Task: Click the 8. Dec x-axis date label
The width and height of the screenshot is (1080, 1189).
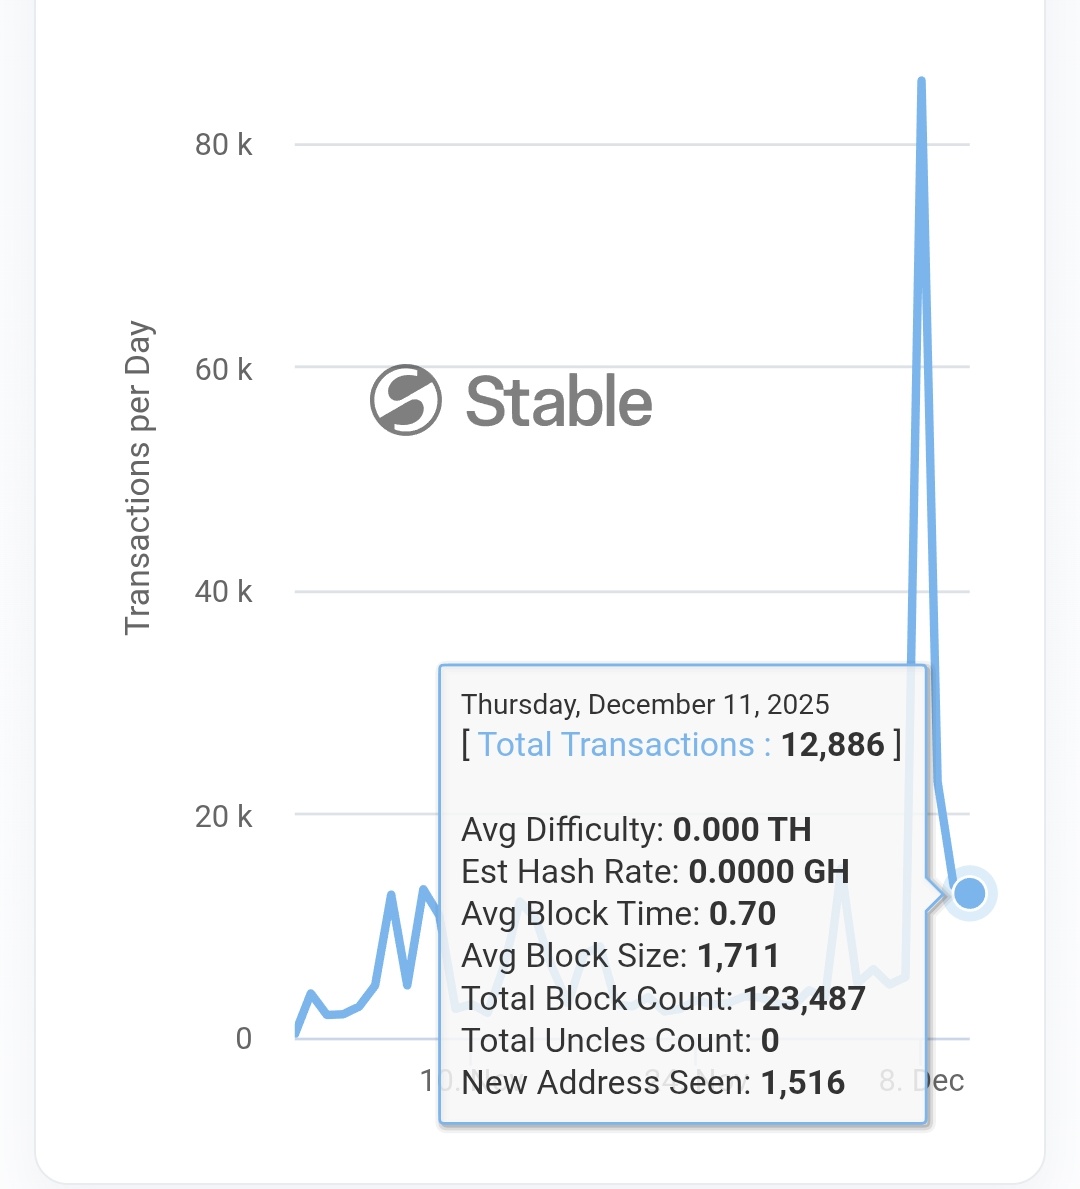Action: (922, 1081)
